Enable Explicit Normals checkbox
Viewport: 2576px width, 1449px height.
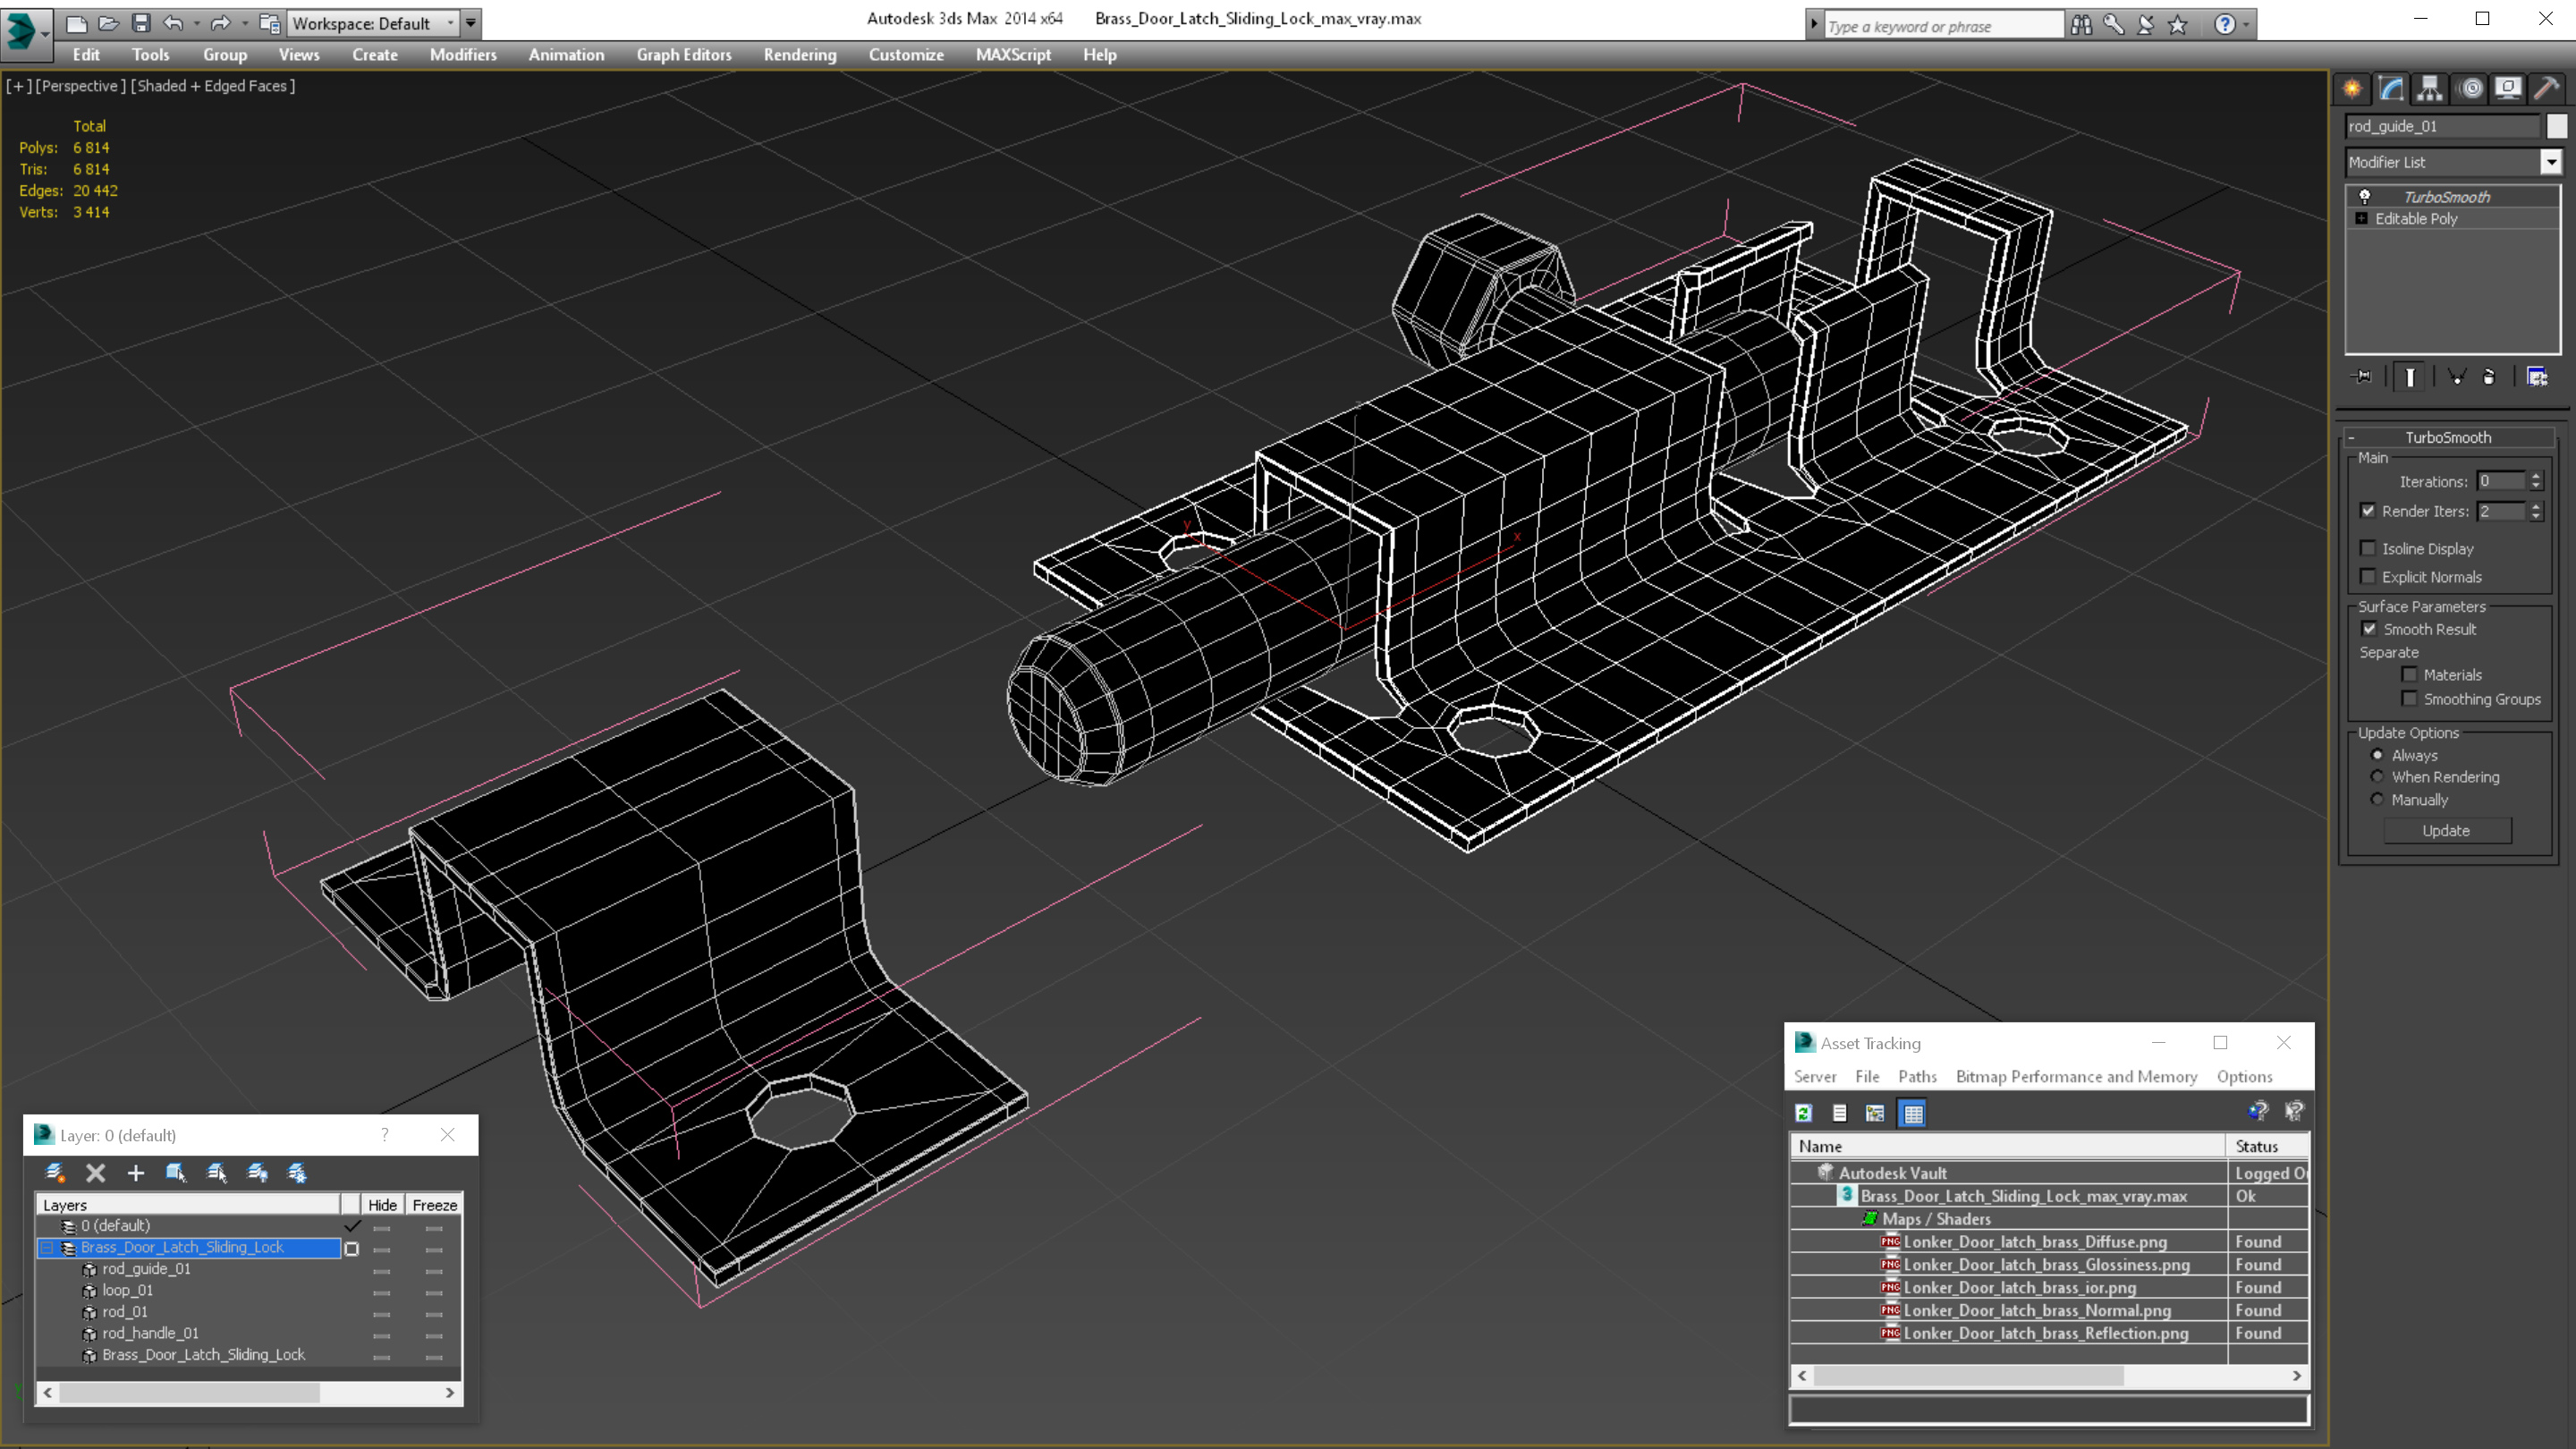[2368, 576]
